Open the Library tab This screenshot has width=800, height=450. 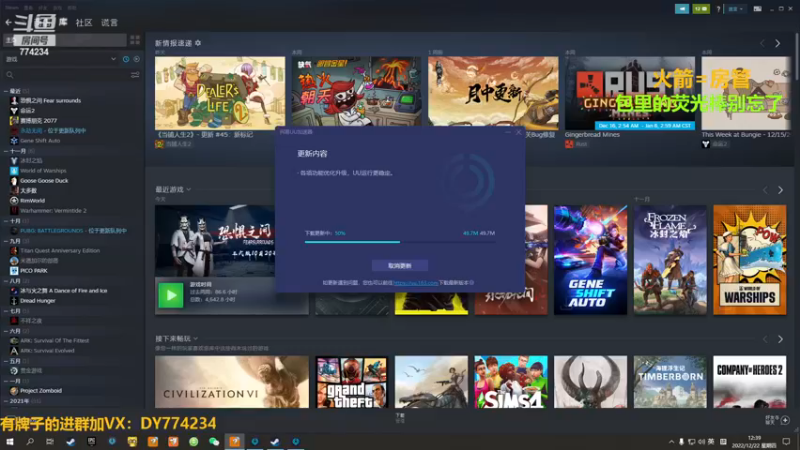[x=63, y=22]
